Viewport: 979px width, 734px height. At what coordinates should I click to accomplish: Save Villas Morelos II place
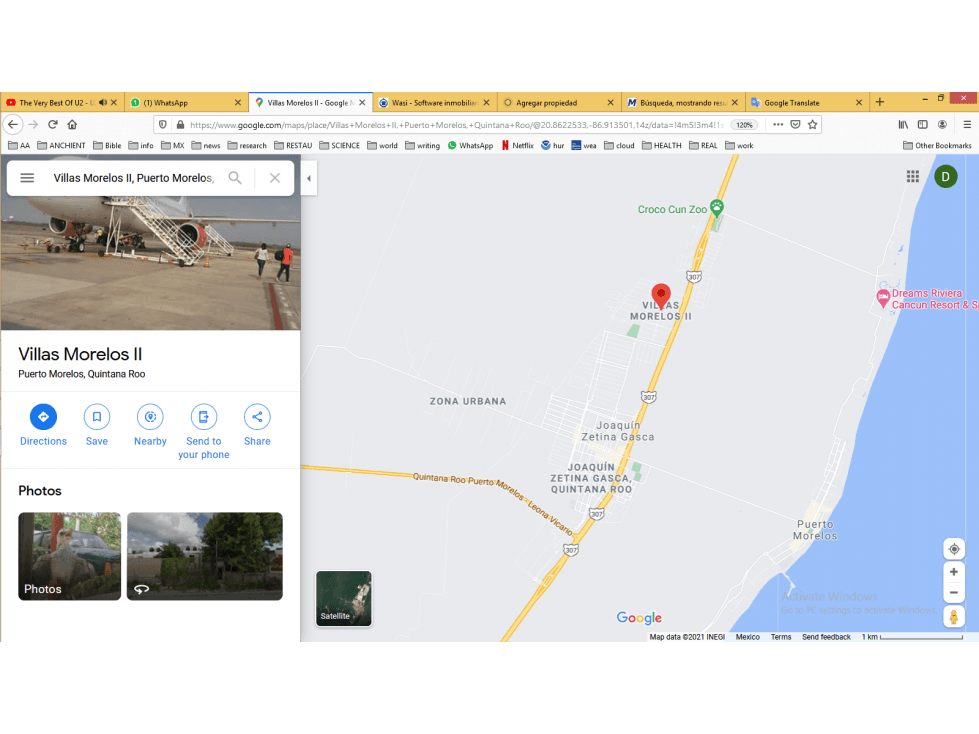[x=97, y=417]
